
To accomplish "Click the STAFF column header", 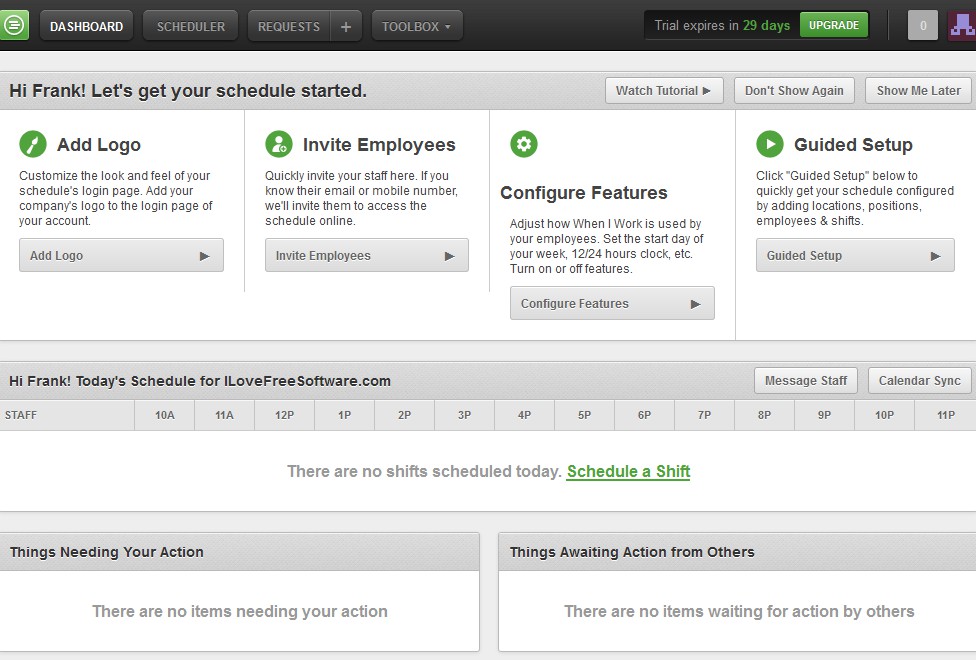I will point(67,415).
